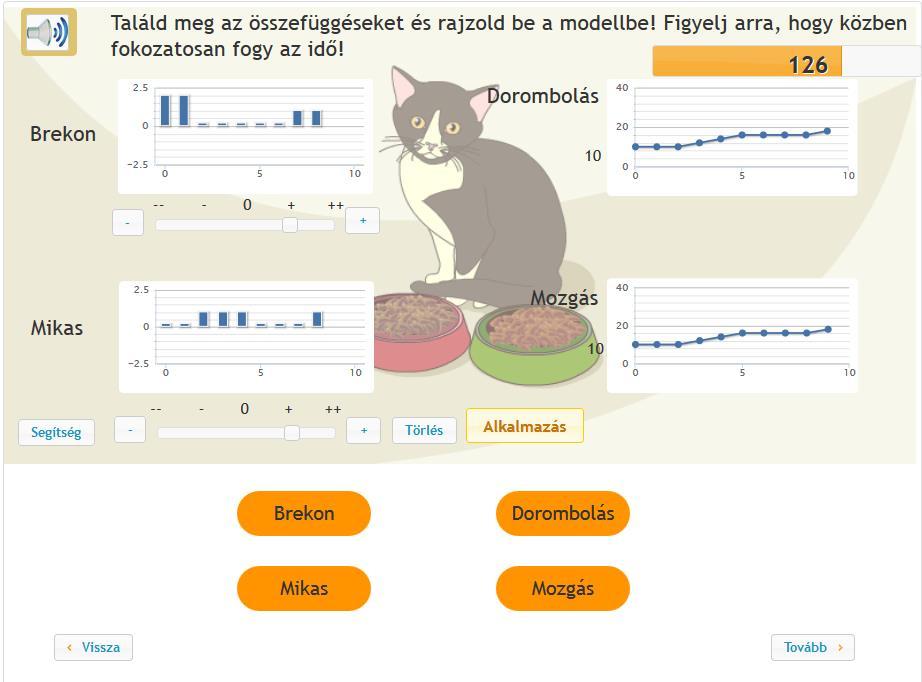Image resolution: width=922 pixels, height=682 pixels.
Task: Apply changes with the Alkalmazás button
Action: point(525,426)
